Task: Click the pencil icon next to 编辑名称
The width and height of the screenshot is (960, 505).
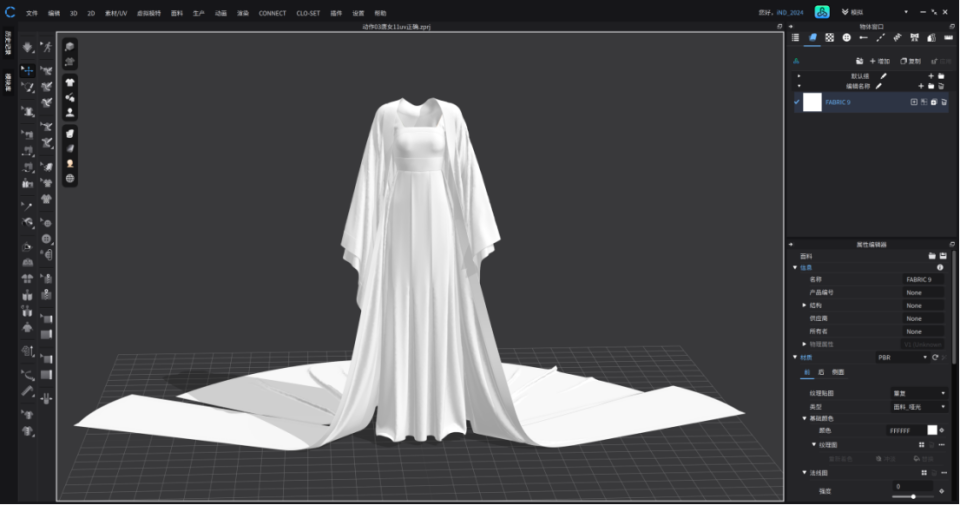Action: tap(879, 86)
